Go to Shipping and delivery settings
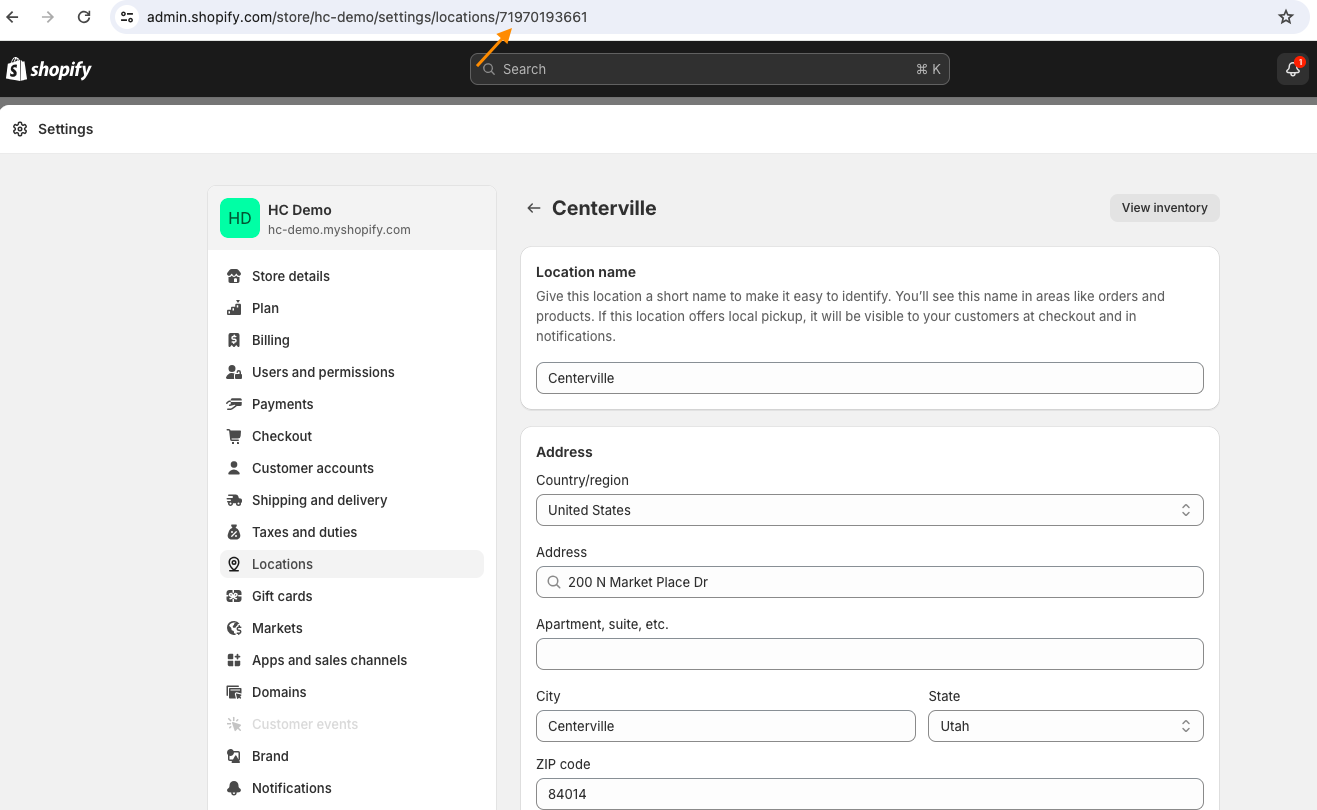The height and width of the screenshot is (810, 1317). [319, 500]
